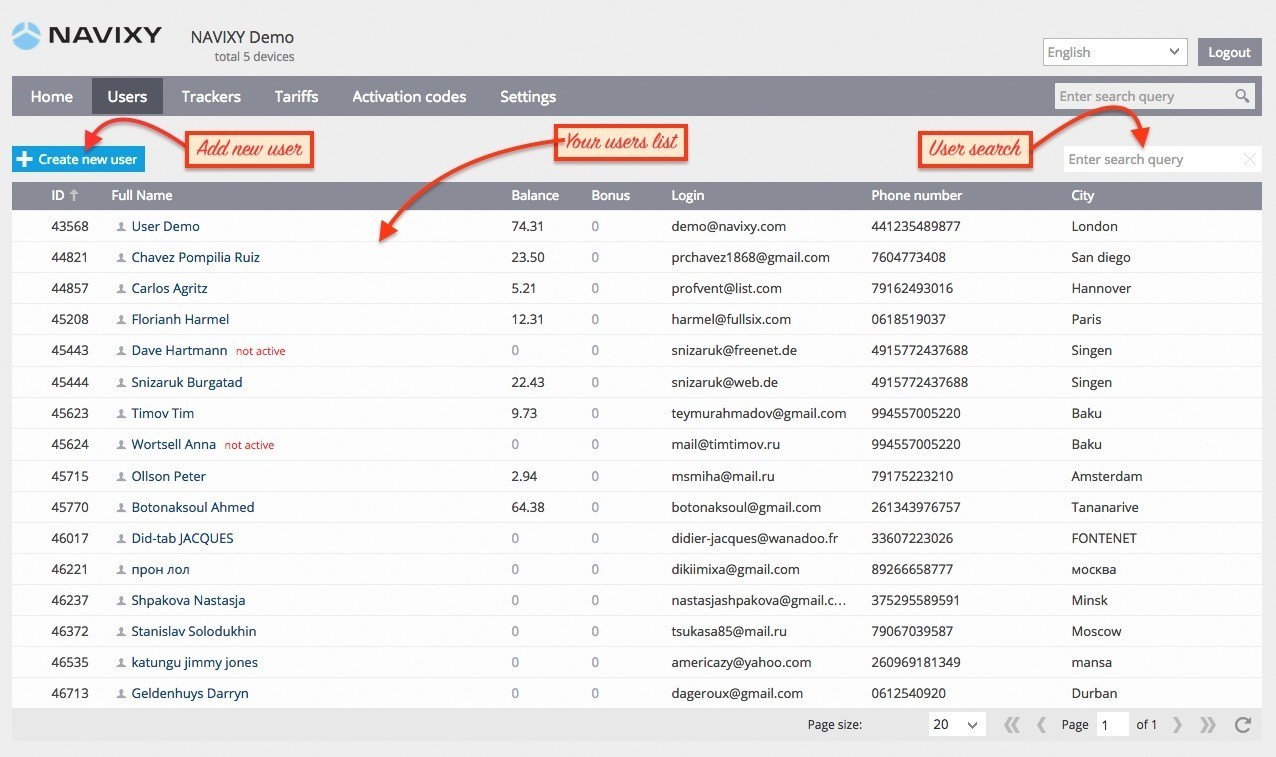Image resolution: width=1276 pixels, height=757 pixels.
Task: Open the Settings tab
Action: click(528, 97)
